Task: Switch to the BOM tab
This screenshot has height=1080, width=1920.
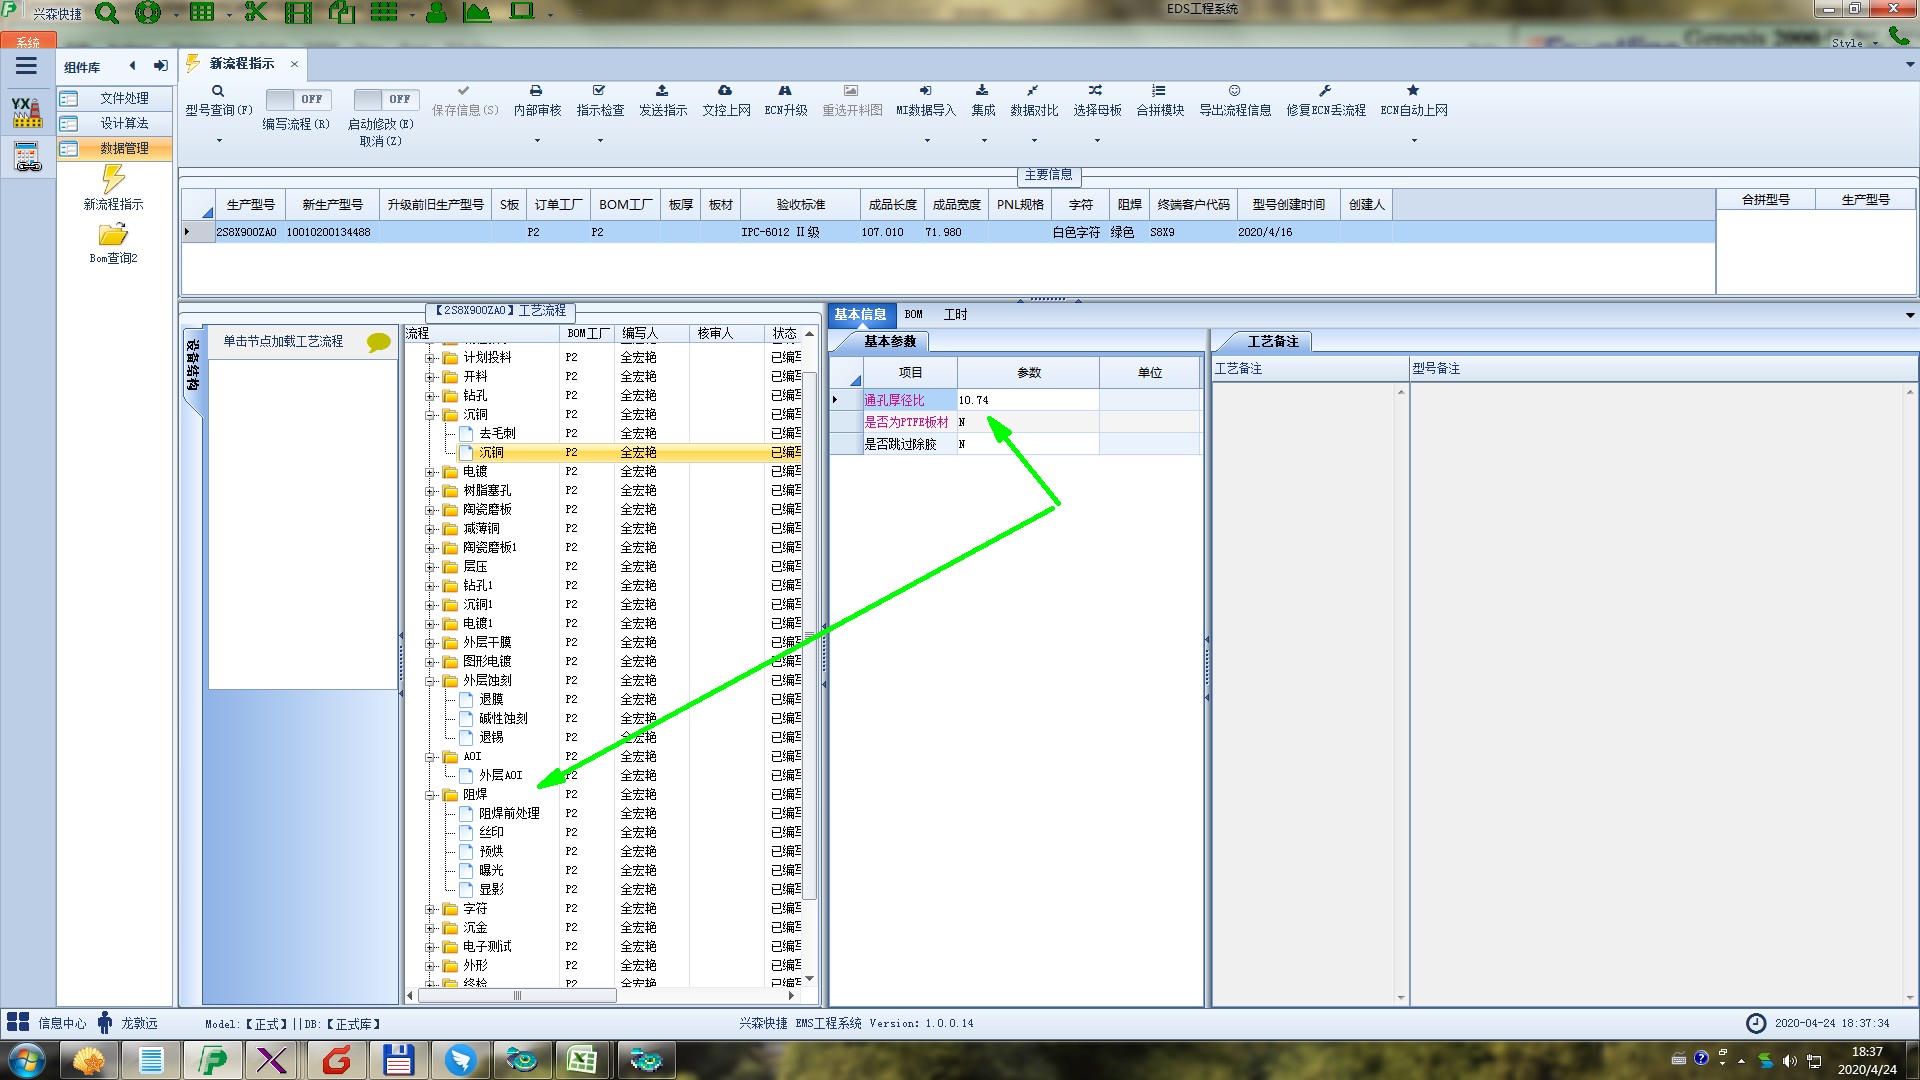Action: (x=913, y=314)
